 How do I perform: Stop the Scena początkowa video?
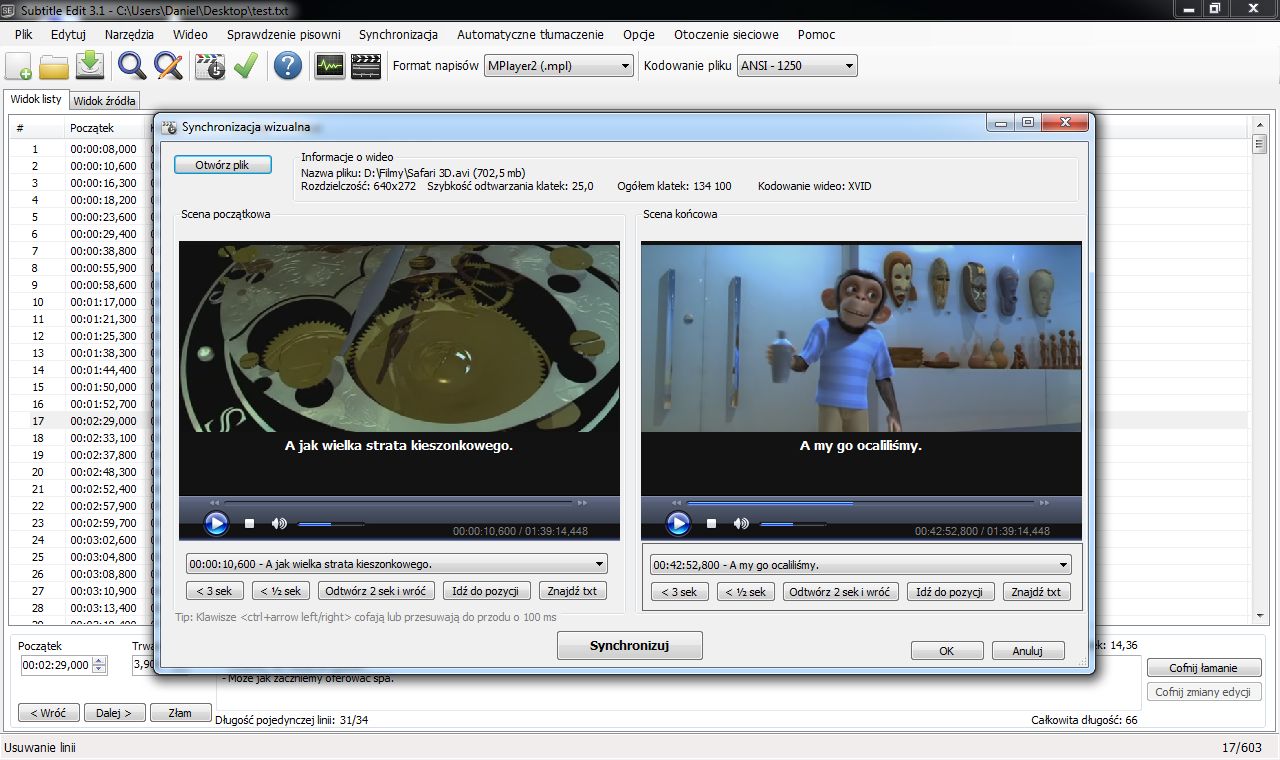(250, 523)
